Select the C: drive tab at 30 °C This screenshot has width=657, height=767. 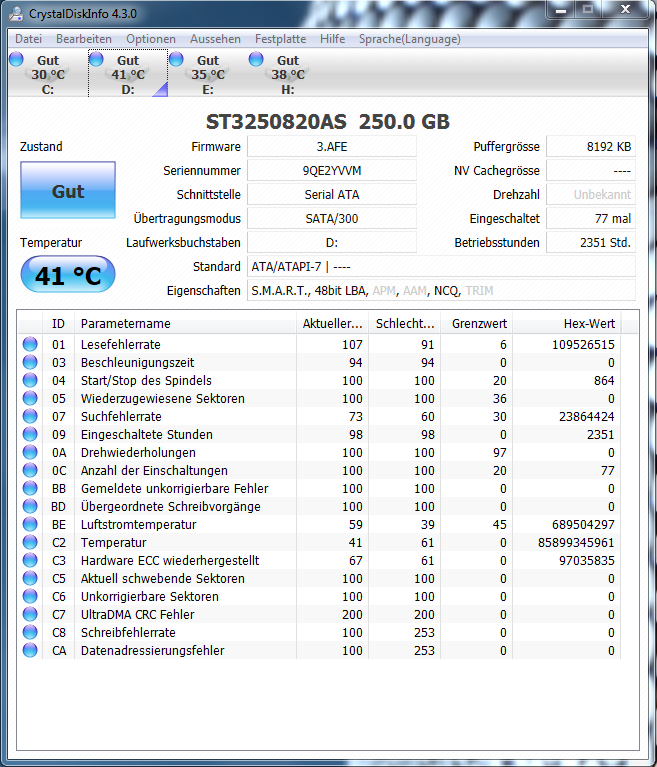click(x=48, y=74)
